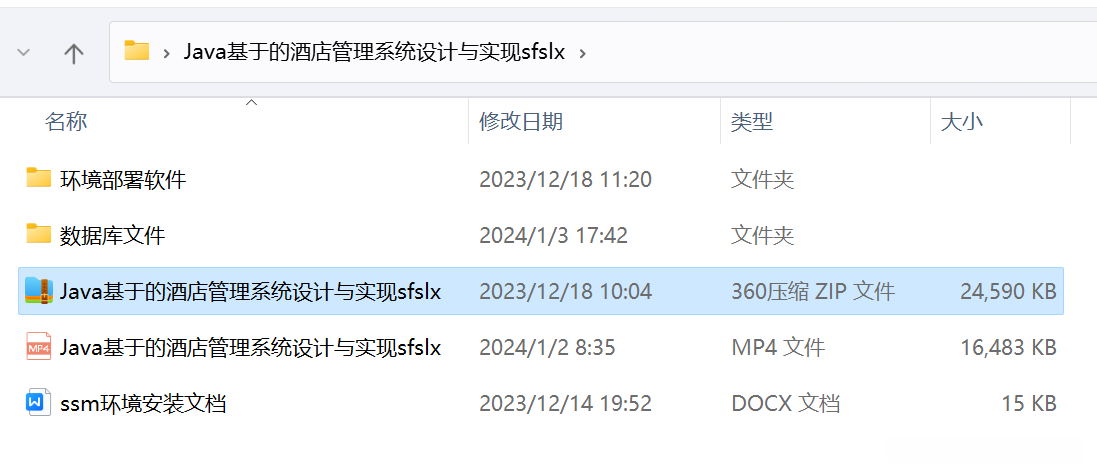Select ssm环境安装文档 file name

143,404
